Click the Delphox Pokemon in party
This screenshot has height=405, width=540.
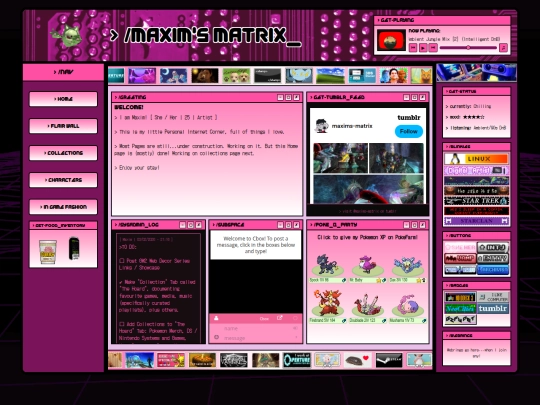point(328,303)
